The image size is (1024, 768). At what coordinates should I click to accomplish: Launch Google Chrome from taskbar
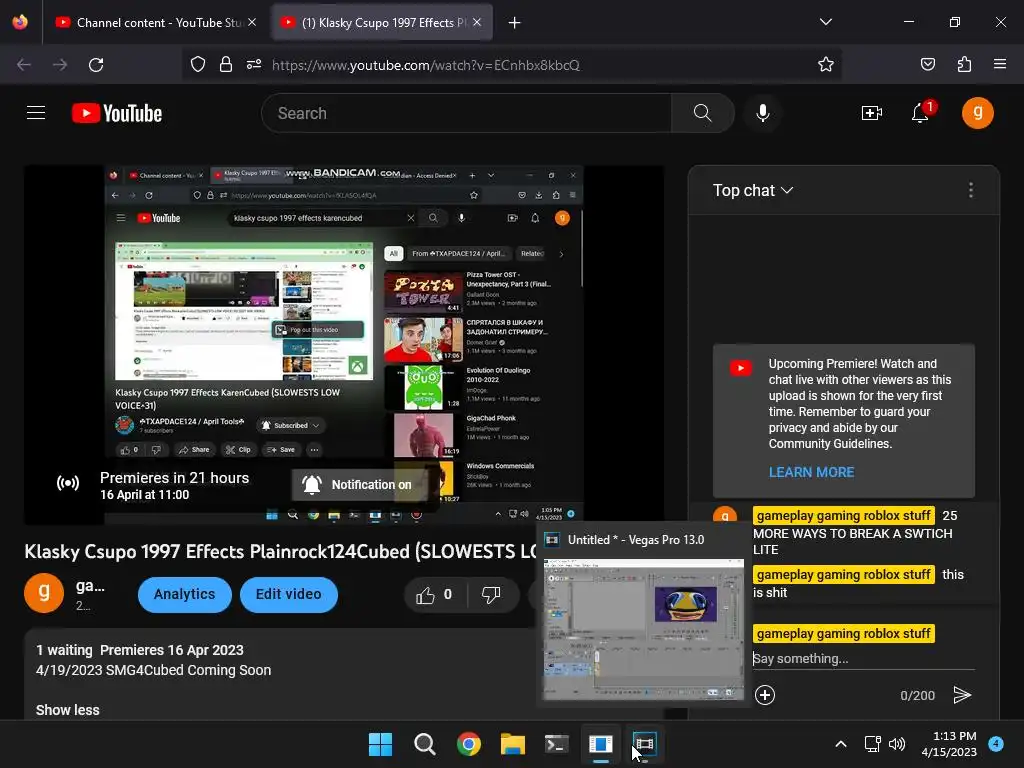[469, 744]
